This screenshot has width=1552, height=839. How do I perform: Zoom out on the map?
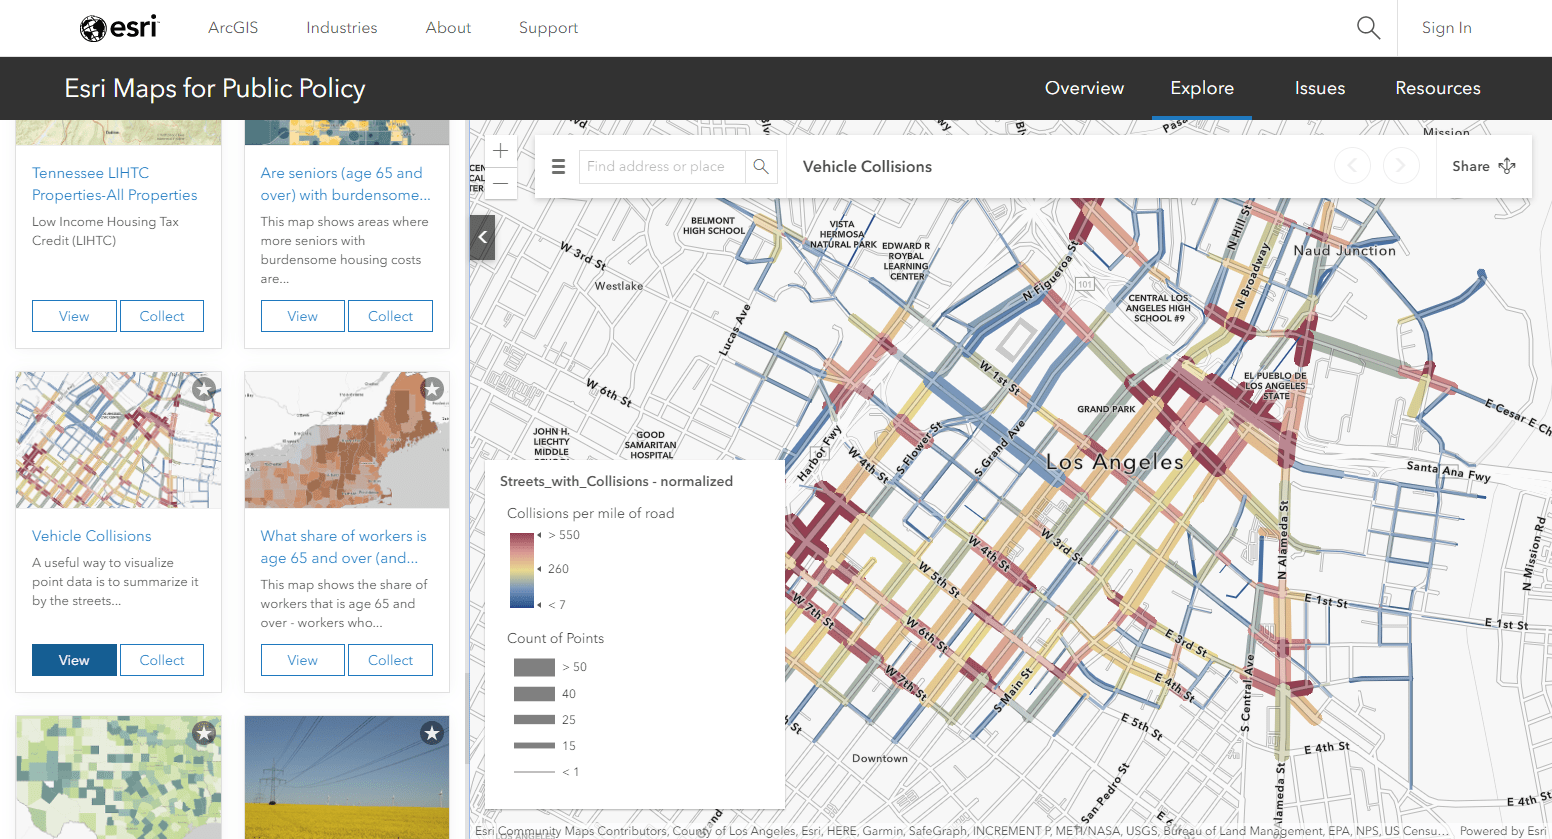[501, 183]
